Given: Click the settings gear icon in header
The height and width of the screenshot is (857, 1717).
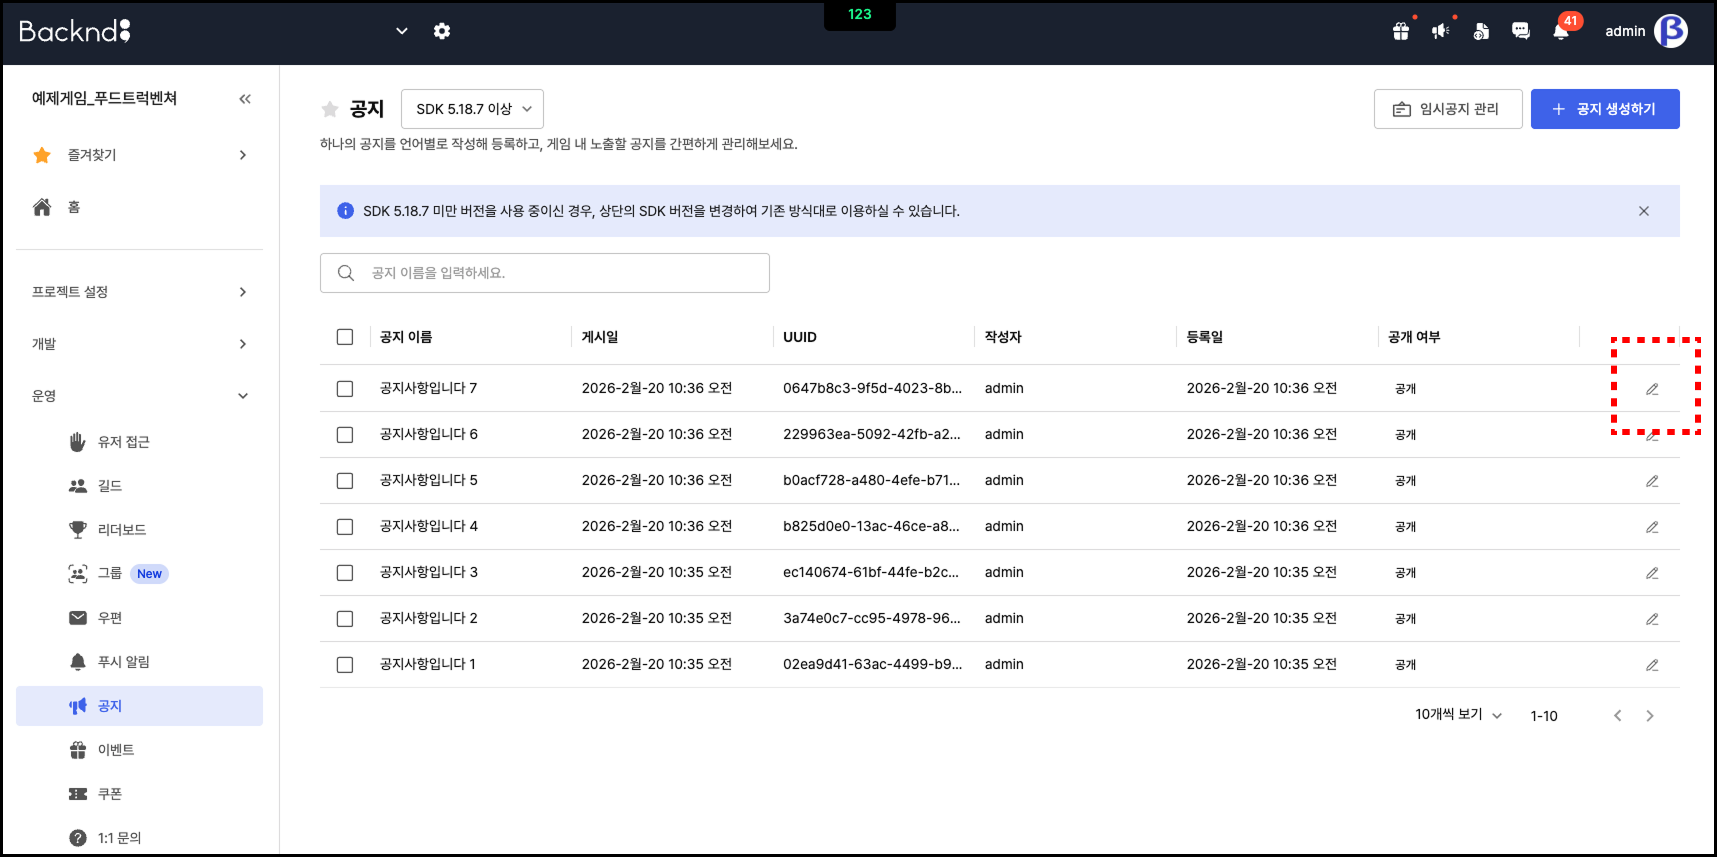Looking at the screenshot, I should (x=442, y=31).
